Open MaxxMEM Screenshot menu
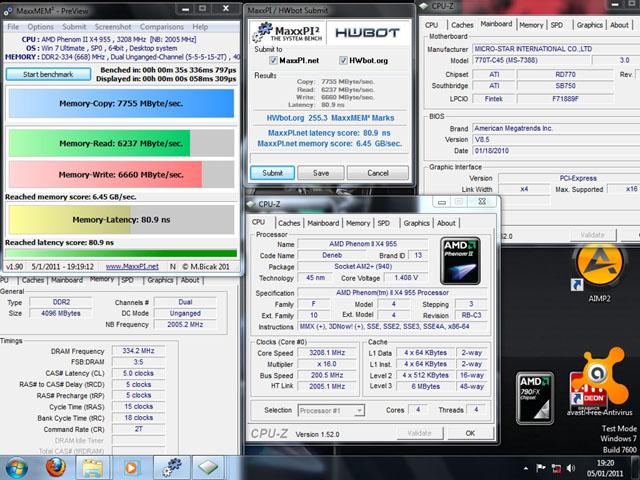This screenshot has height=480, width=640. tap(113, 27)
